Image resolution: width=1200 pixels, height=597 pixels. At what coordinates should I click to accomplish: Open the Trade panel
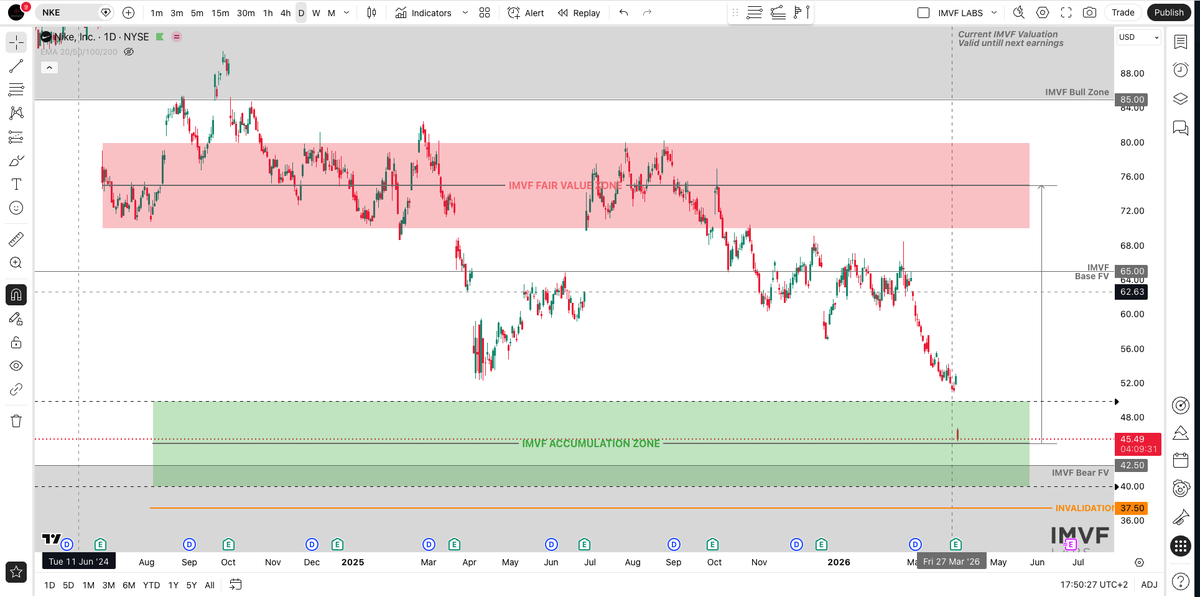1123,13
